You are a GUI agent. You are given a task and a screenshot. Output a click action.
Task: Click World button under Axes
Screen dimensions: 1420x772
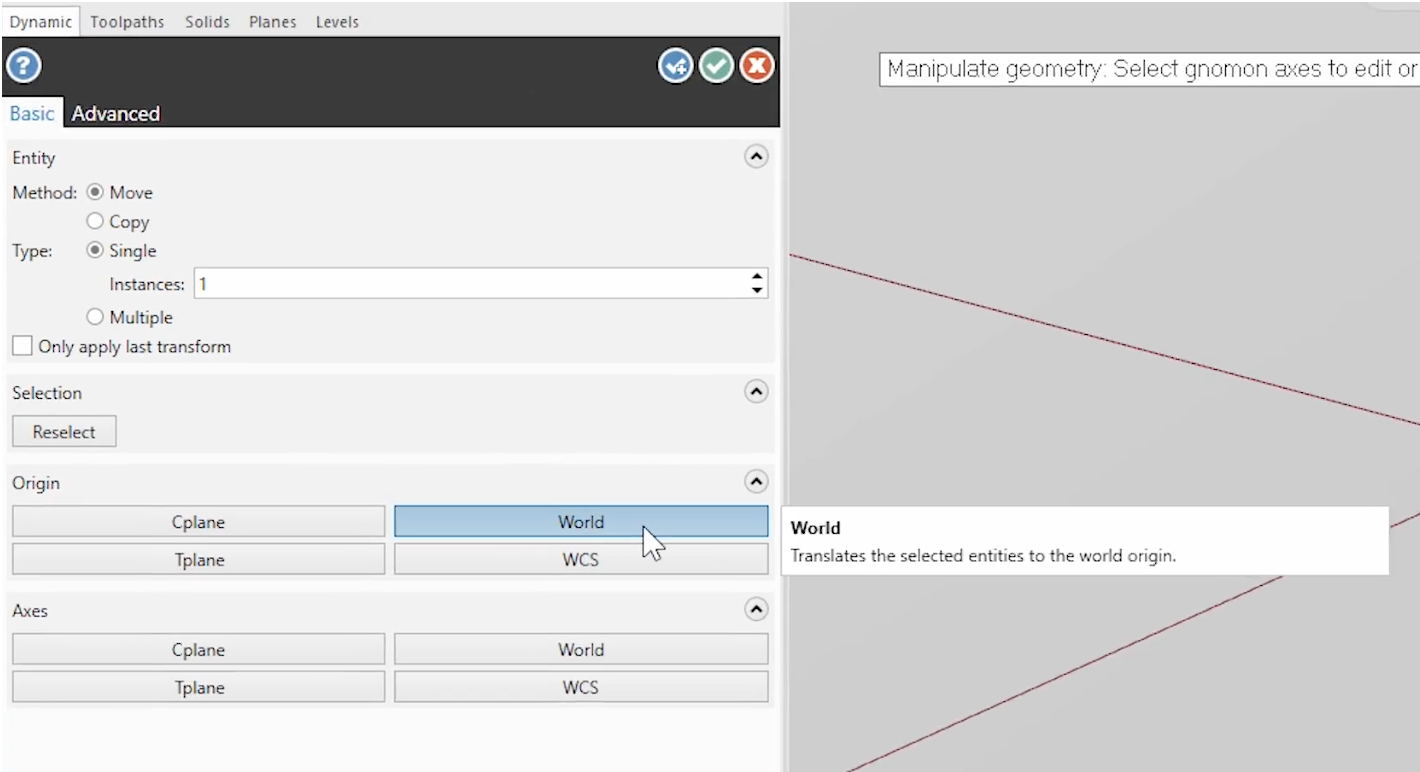(x=581, y=649)
